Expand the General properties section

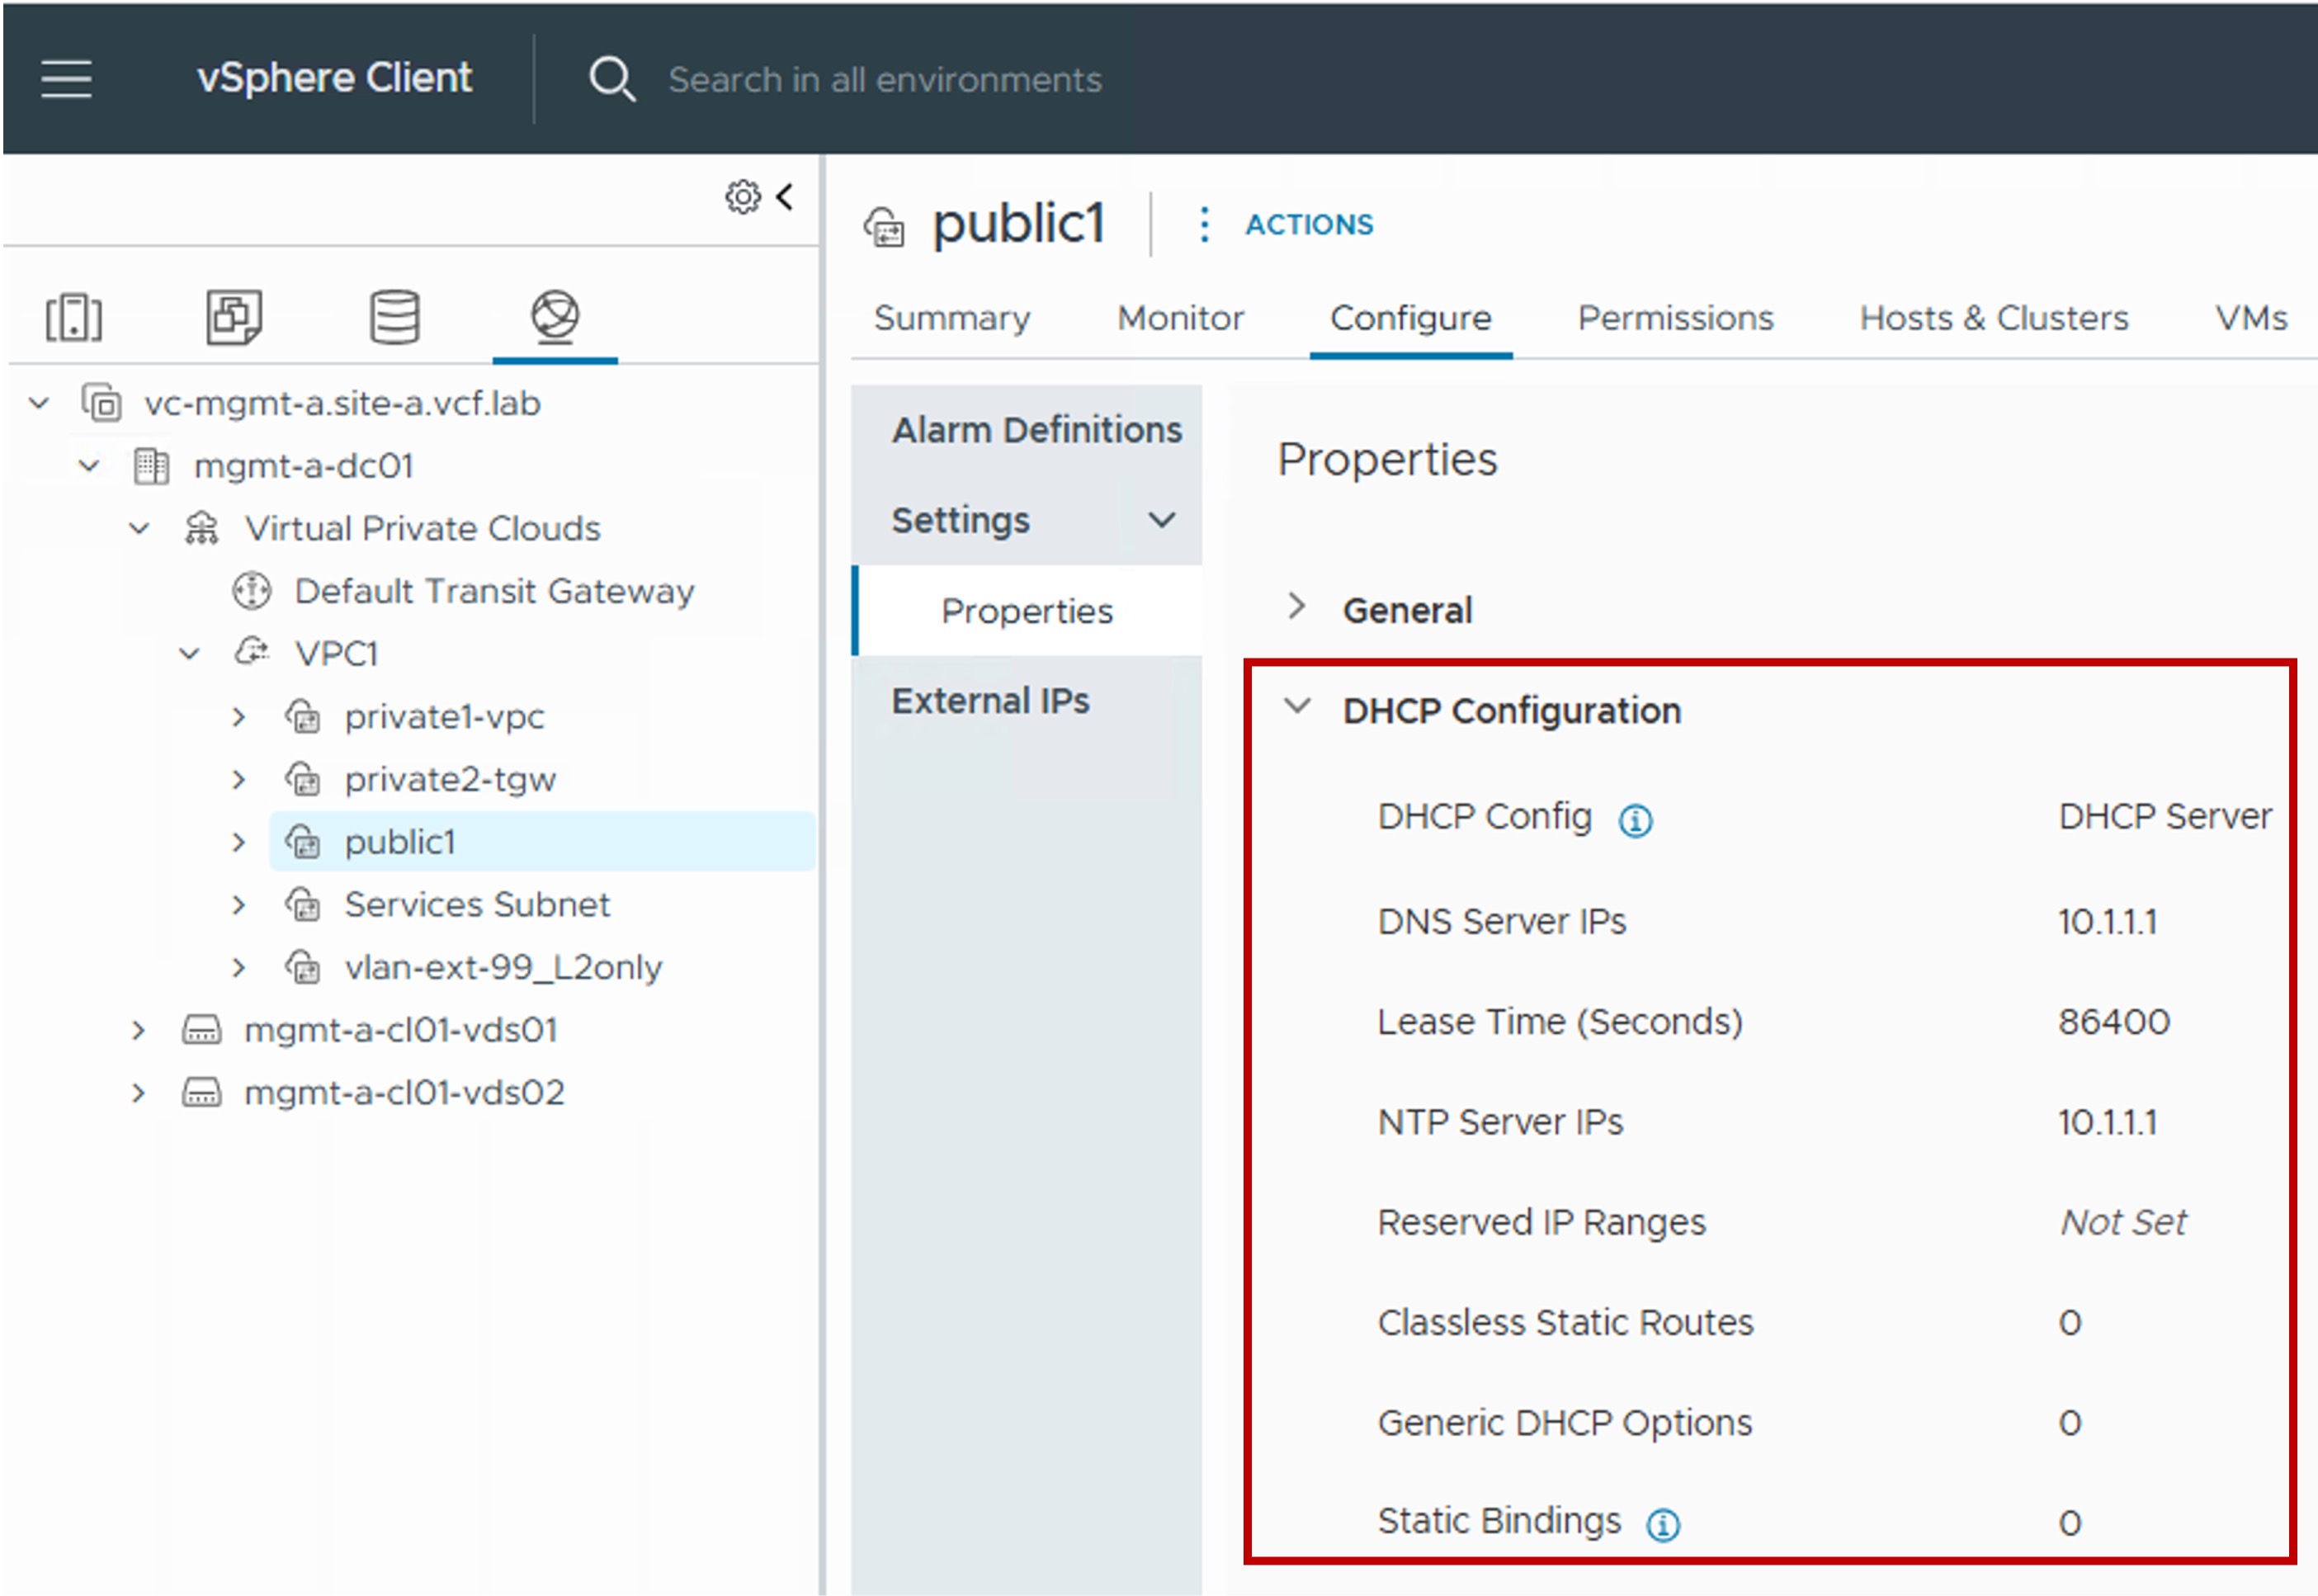(x=1296, y=607)
